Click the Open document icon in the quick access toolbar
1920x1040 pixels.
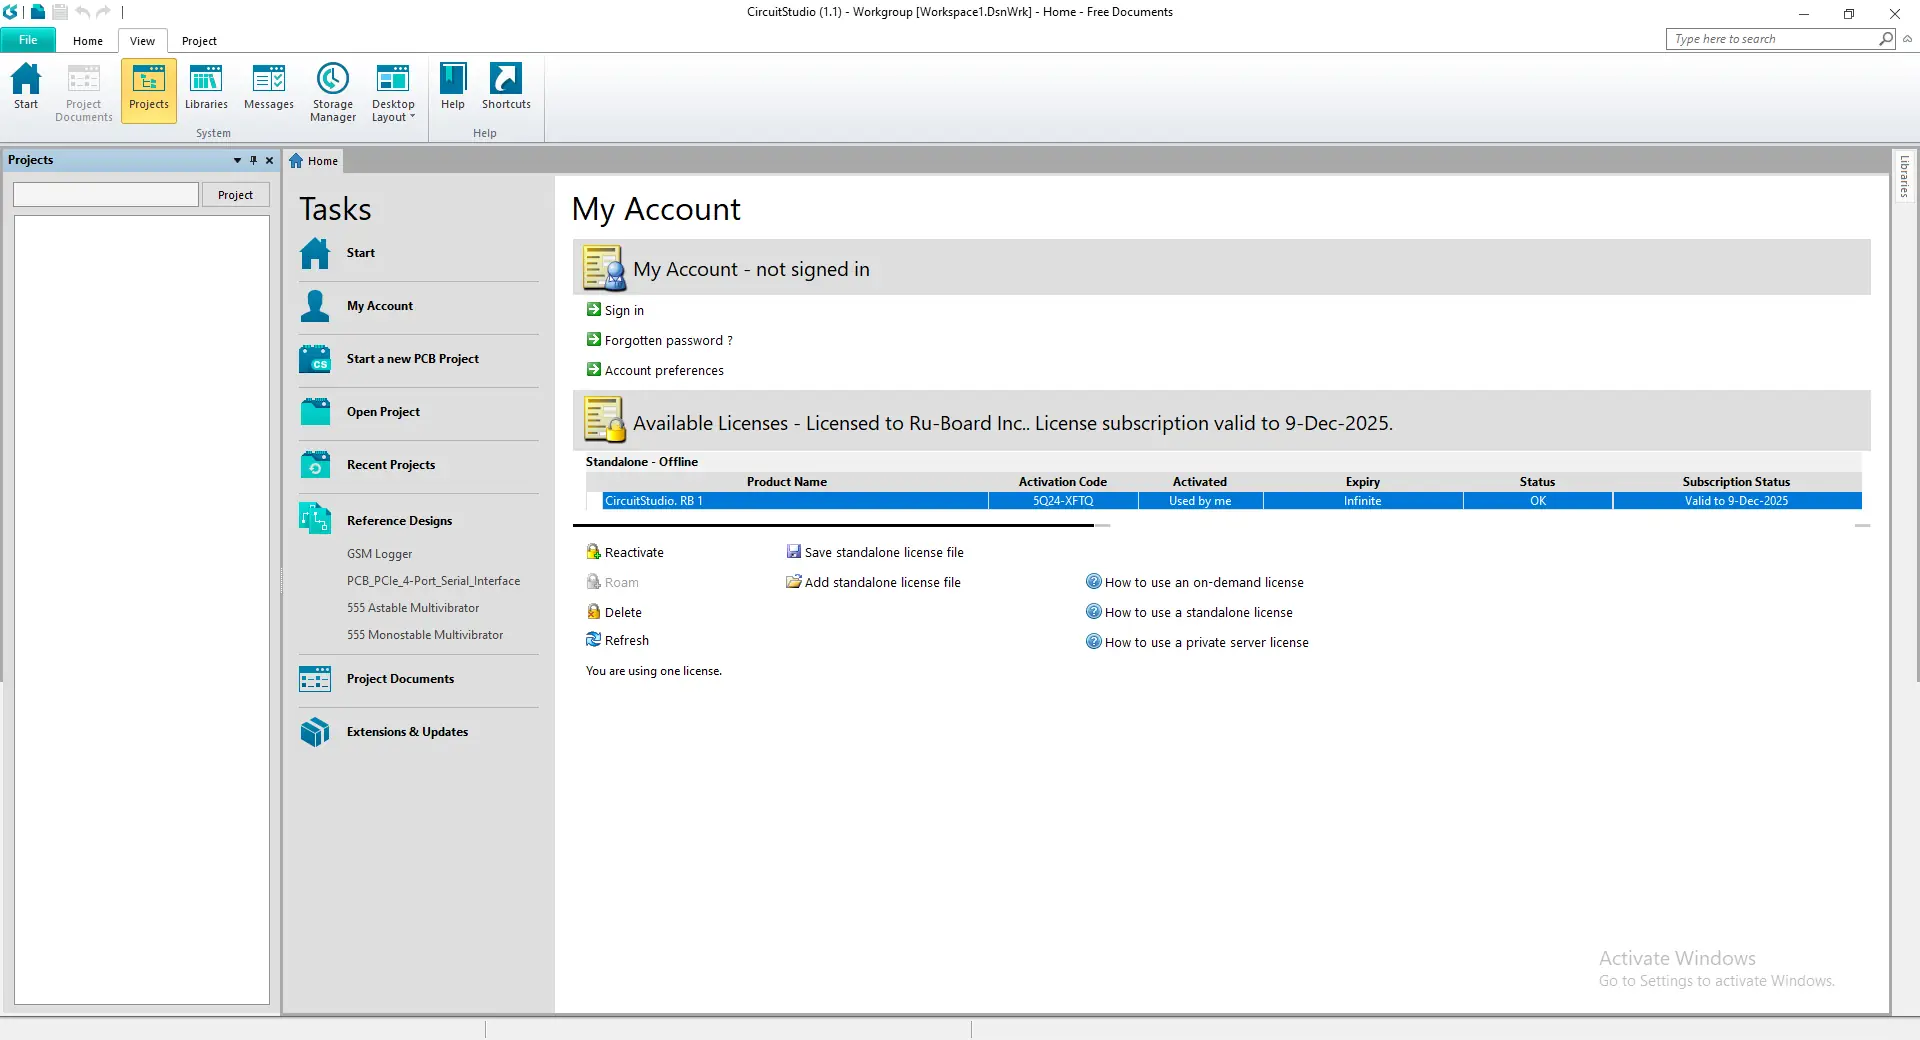(x=38, y=12)
